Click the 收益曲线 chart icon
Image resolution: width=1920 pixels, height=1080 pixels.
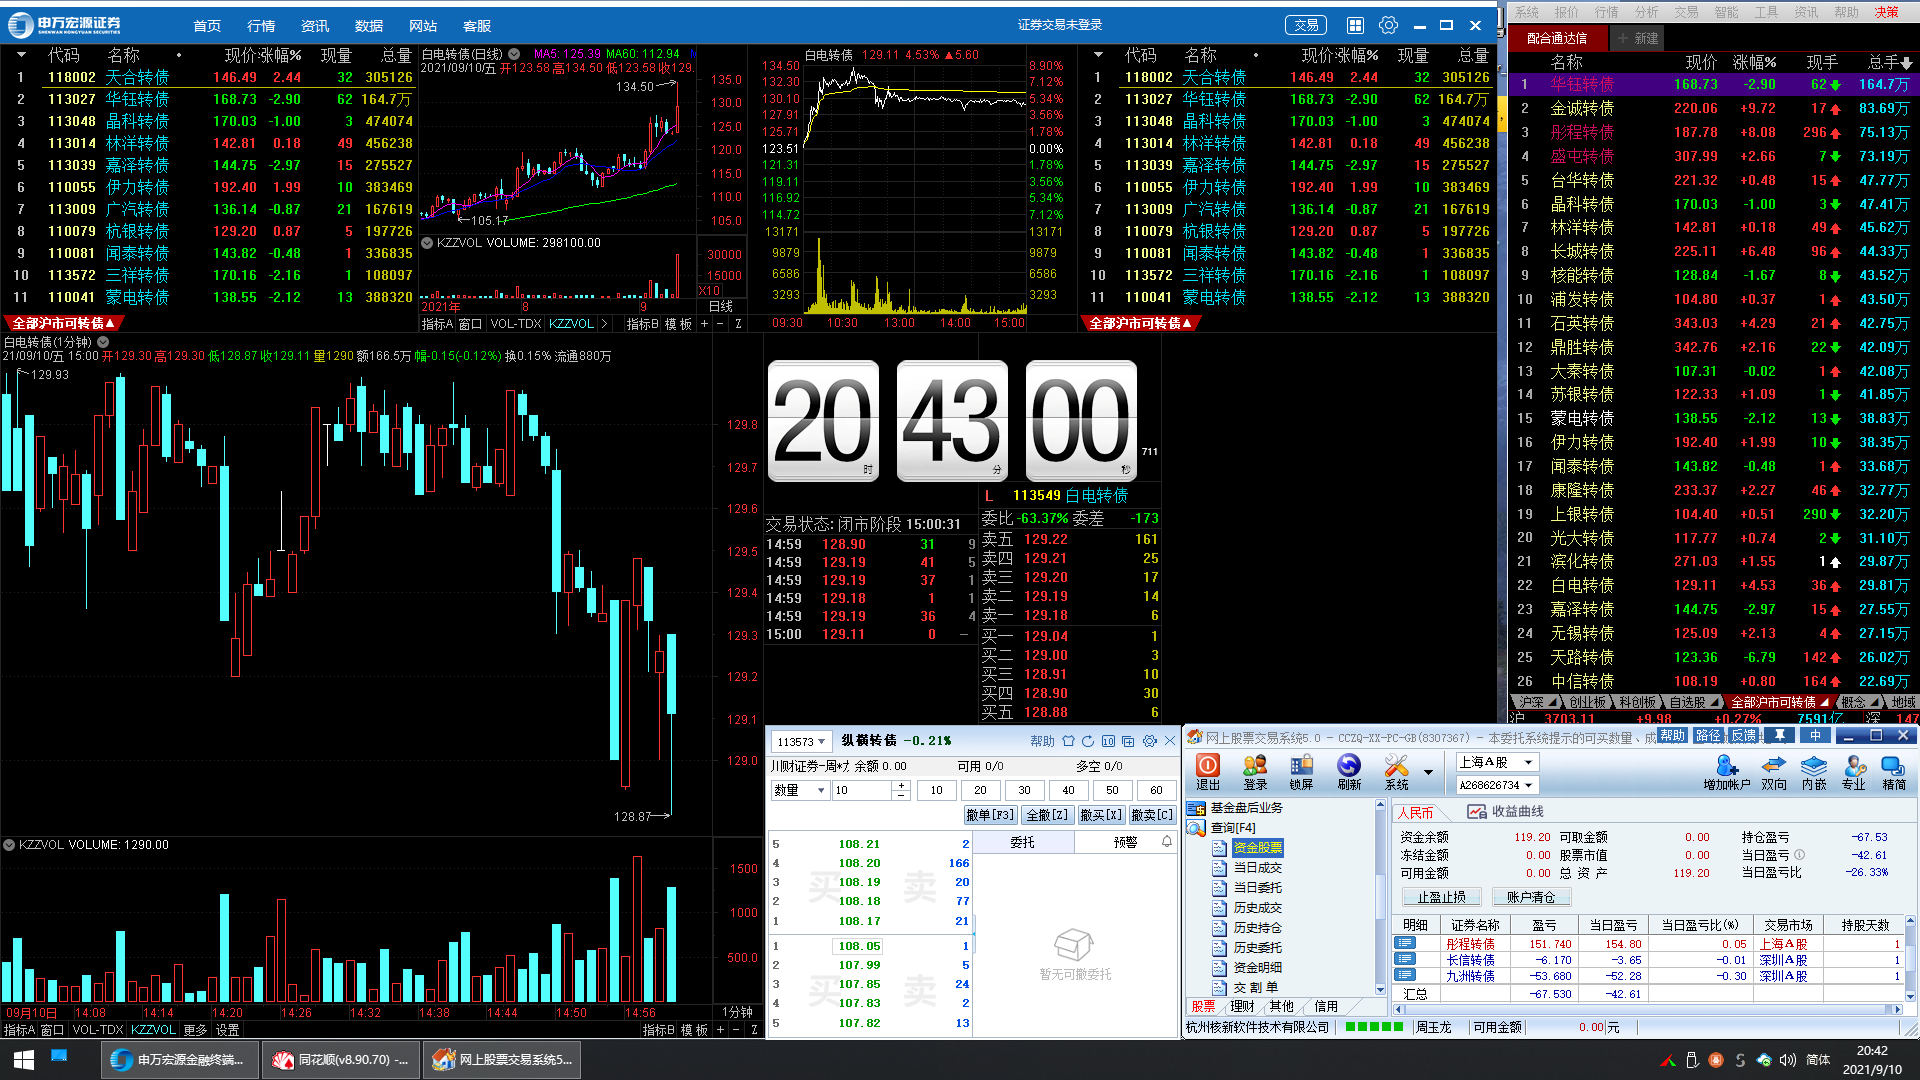coord(1477,811)
